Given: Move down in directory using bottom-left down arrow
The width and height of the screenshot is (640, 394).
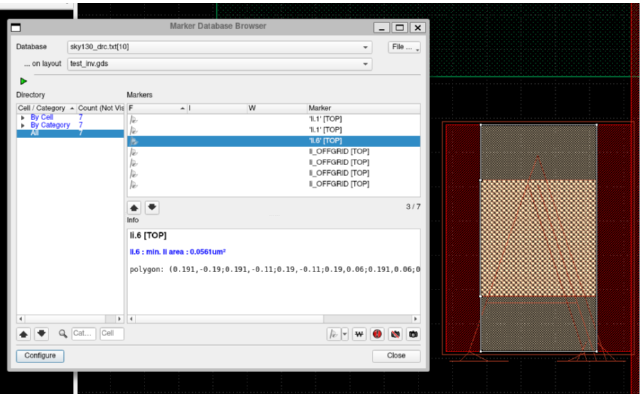Looking at the screenshot, I should pos(41,334).
